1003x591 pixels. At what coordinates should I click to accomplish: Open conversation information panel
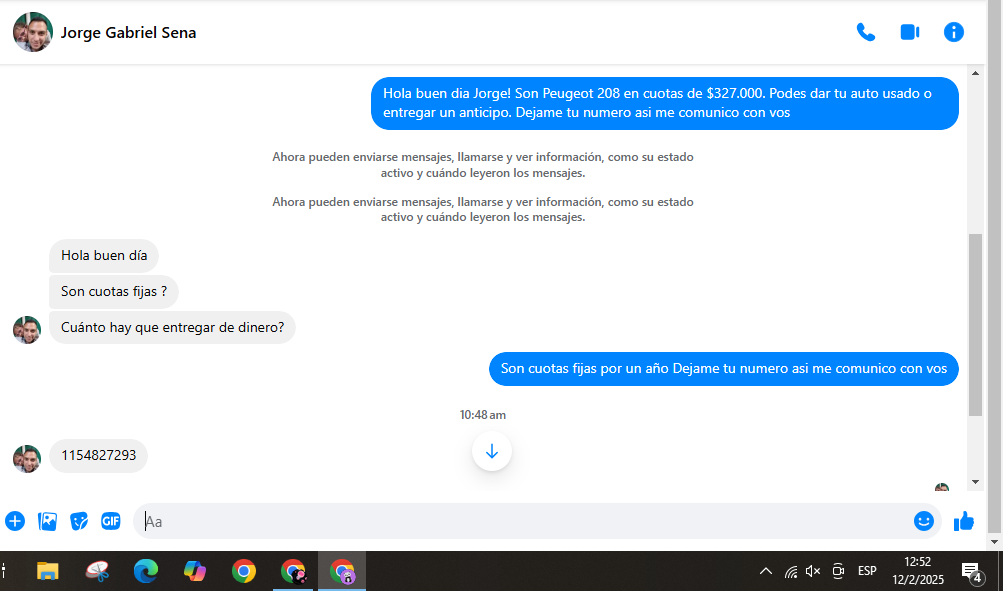[954, 32]
